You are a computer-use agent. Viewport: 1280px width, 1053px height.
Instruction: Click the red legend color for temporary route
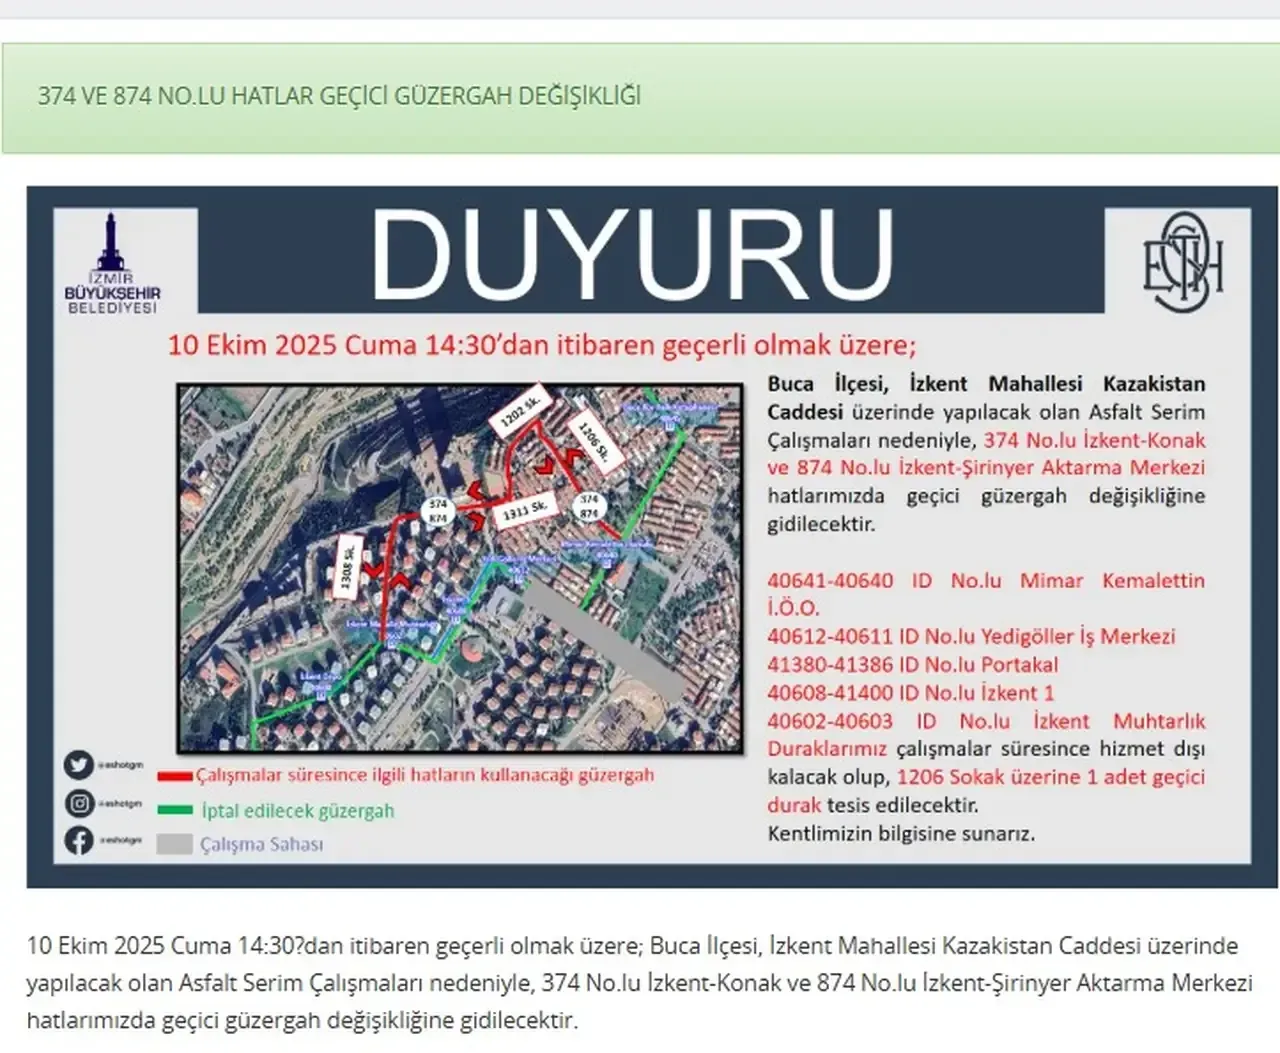[174, 776]
